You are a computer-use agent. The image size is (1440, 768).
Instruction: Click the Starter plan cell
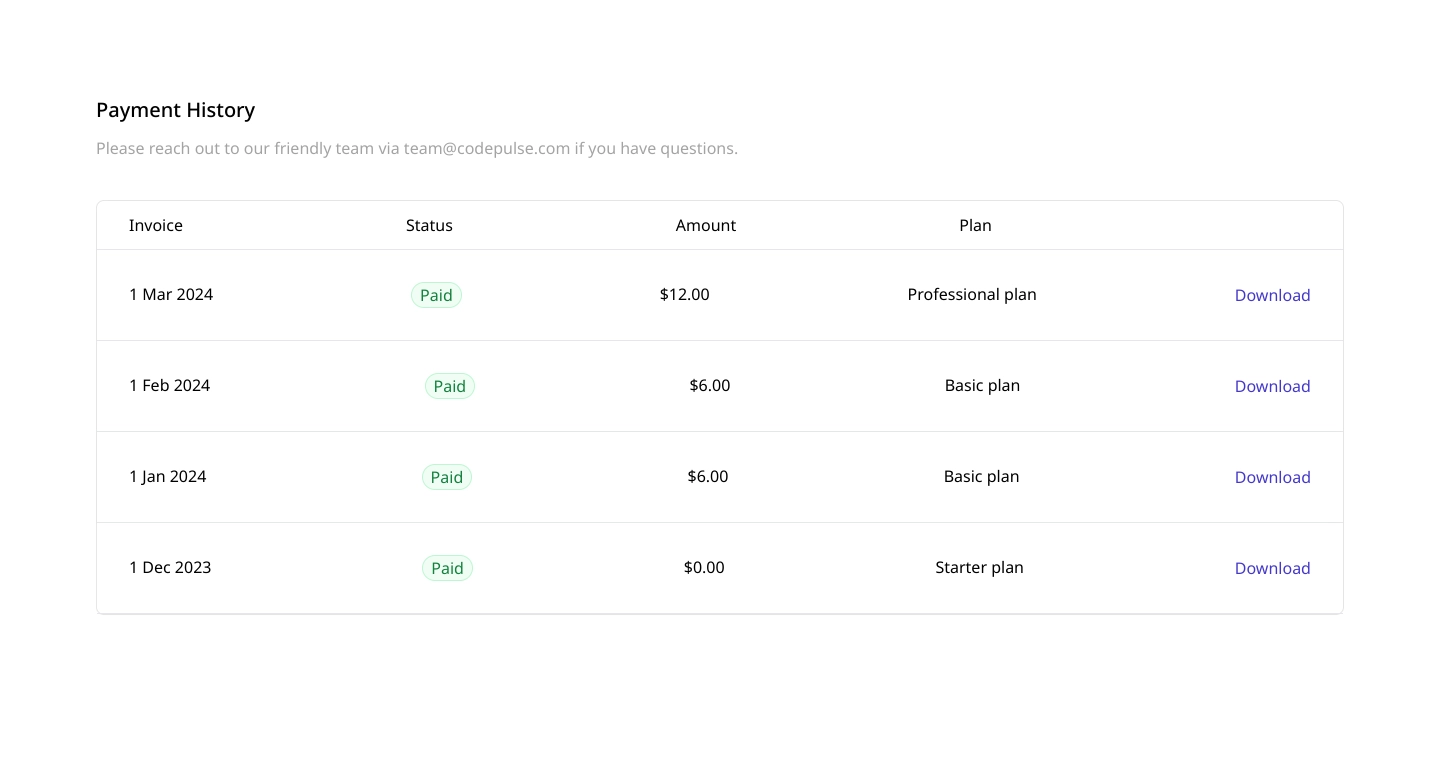click(979, 567)
